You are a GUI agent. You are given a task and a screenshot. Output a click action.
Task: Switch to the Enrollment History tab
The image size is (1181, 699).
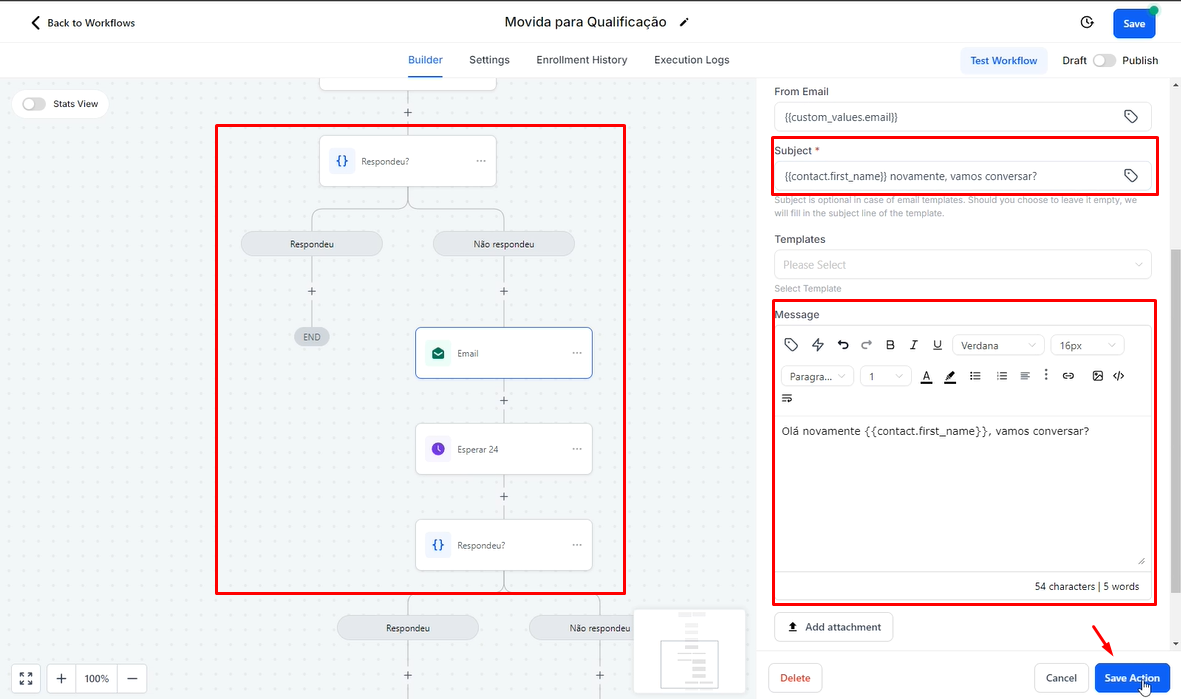(581, 60)
